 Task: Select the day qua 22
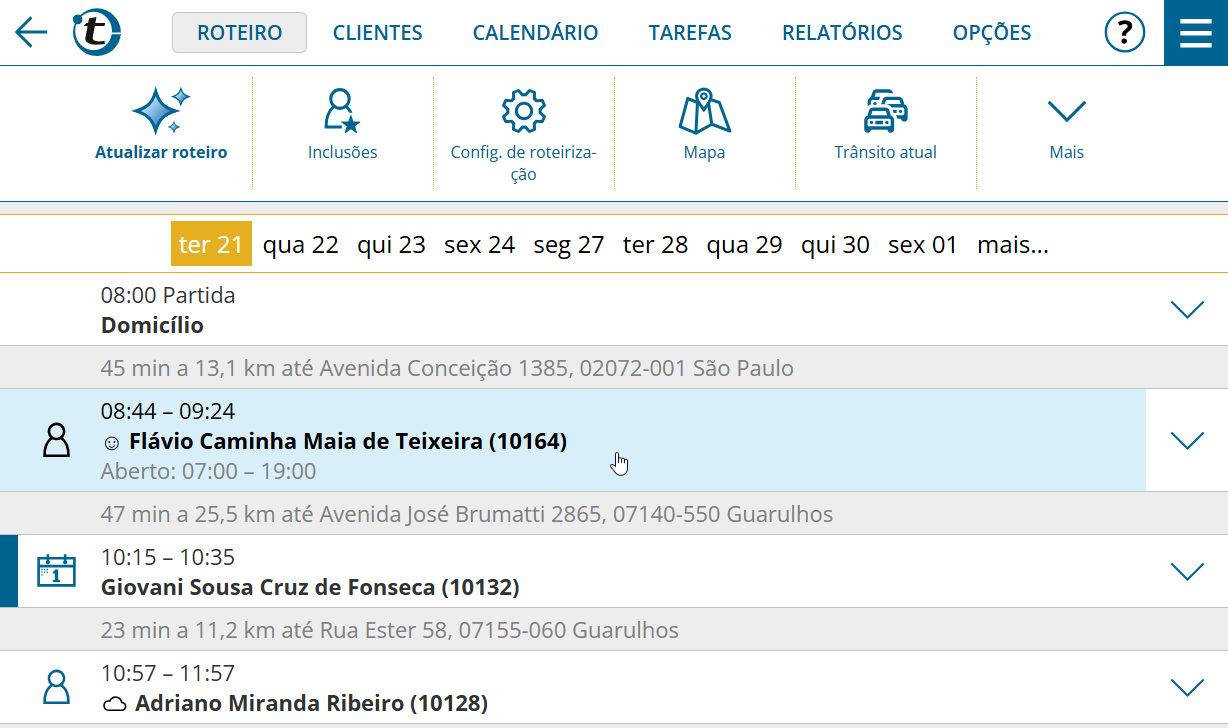[x=300, y=245]
